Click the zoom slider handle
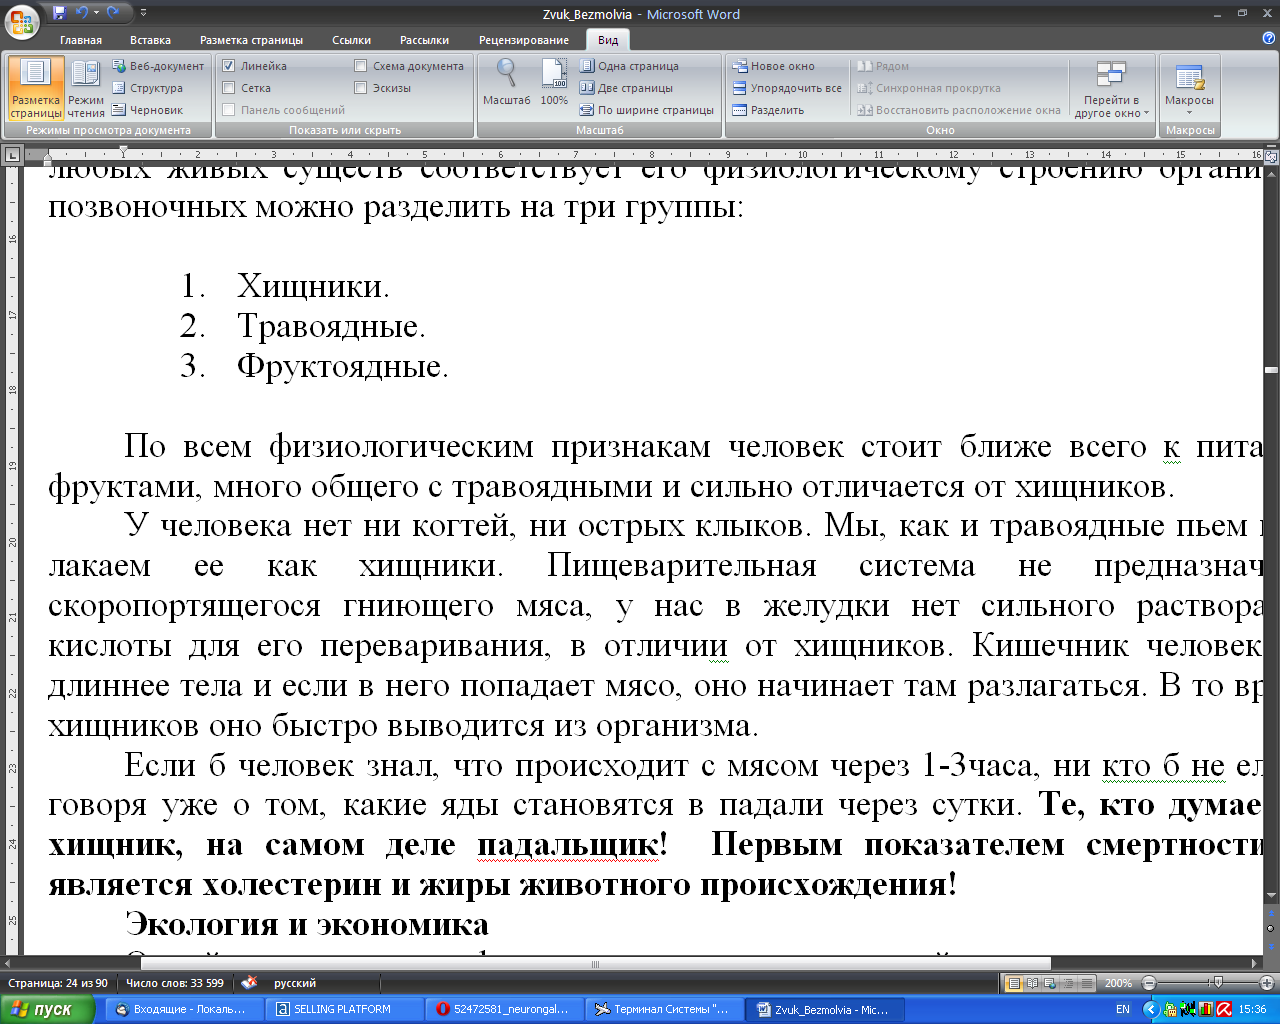 pos(1217,983)
